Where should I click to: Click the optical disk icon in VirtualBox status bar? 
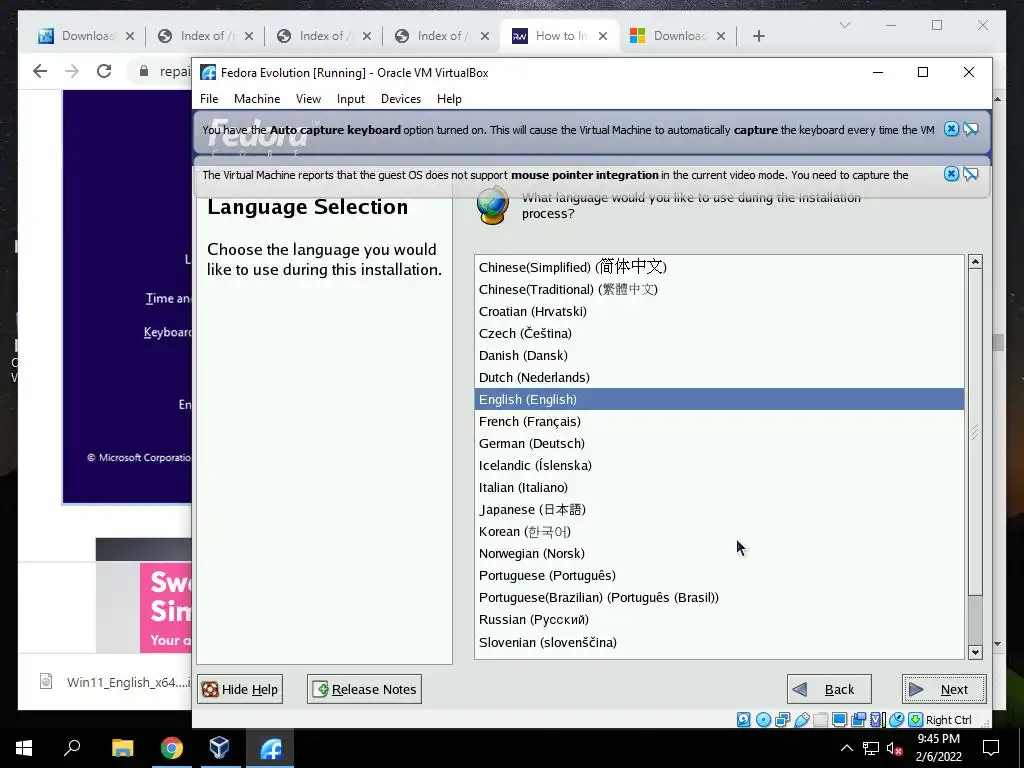763,720
